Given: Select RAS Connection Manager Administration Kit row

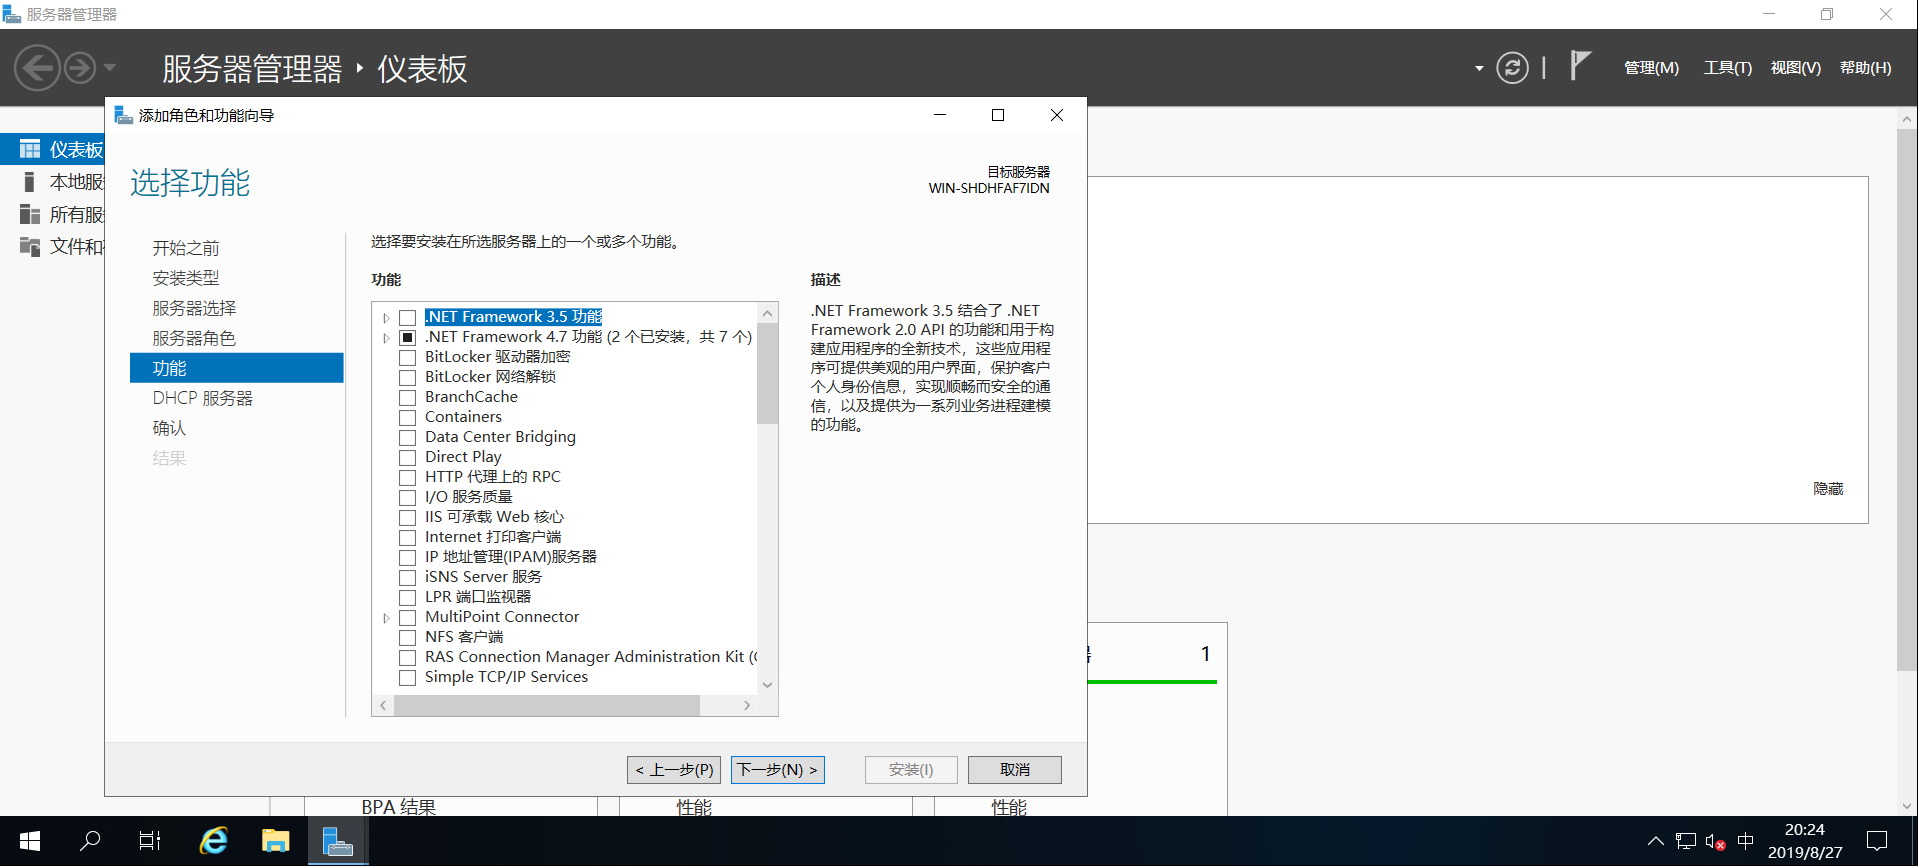Looking at the screenshot, I should [590, 657].
